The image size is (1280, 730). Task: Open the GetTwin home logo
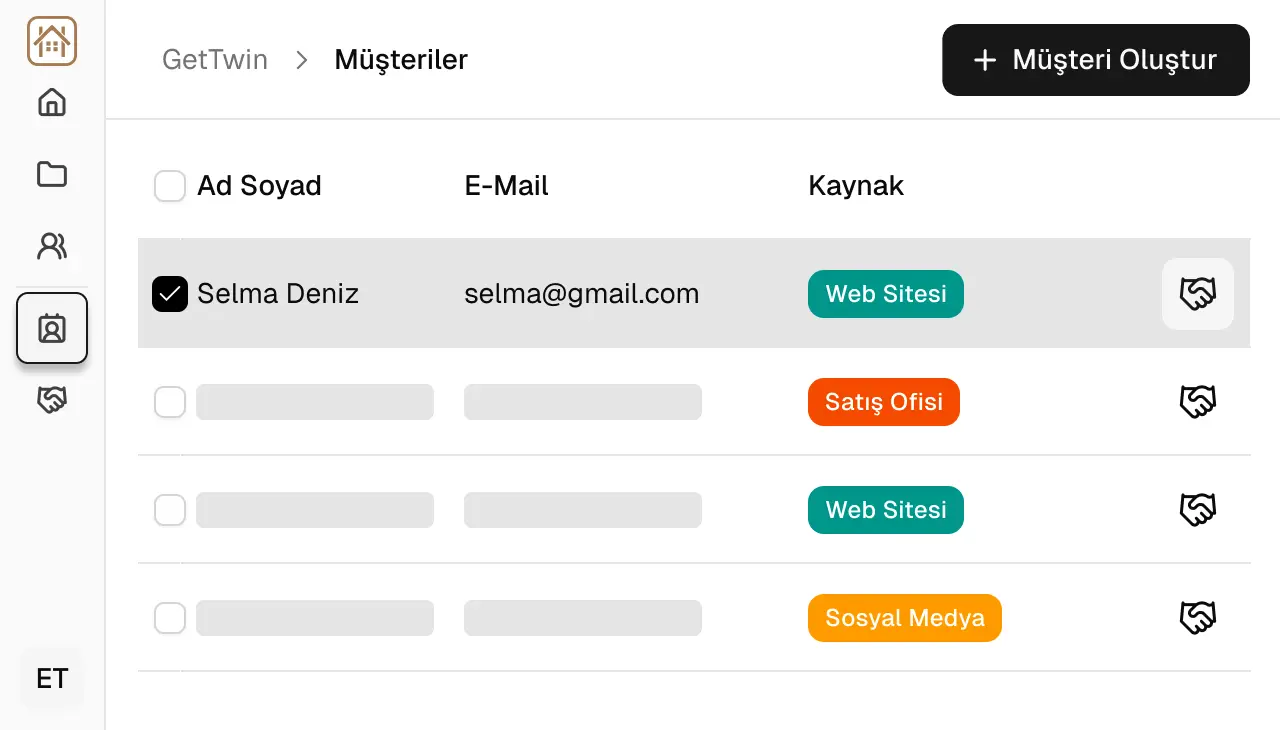point(51,41)
